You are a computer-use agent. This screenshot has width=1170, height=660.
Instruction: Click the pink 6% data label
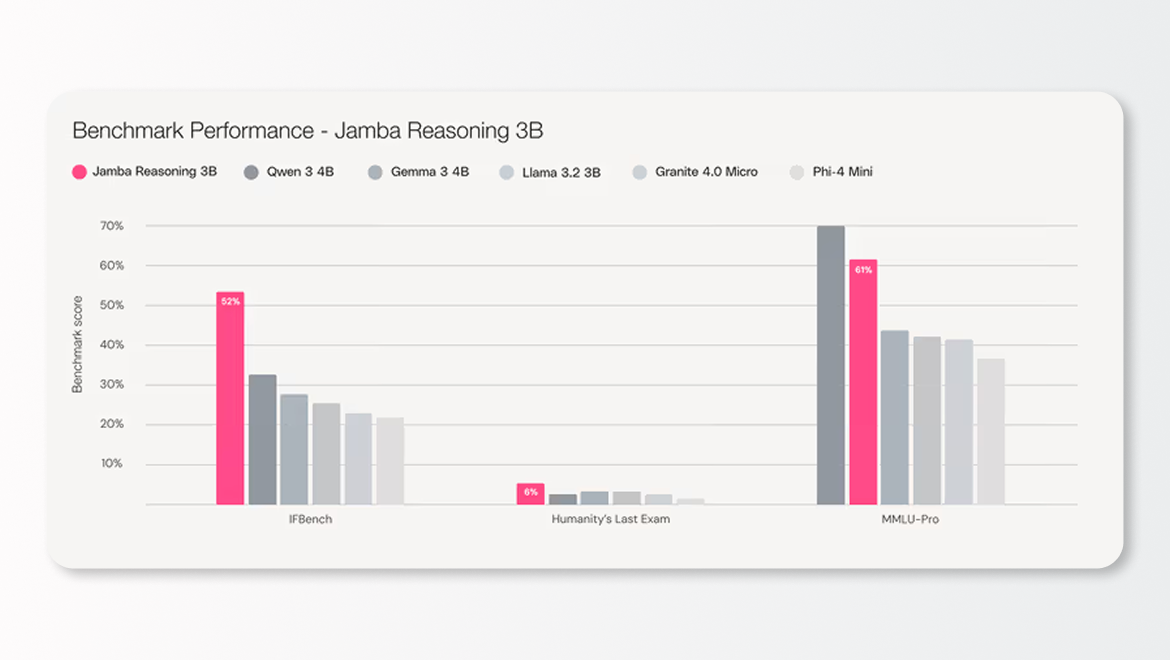[x=529, y=492]
